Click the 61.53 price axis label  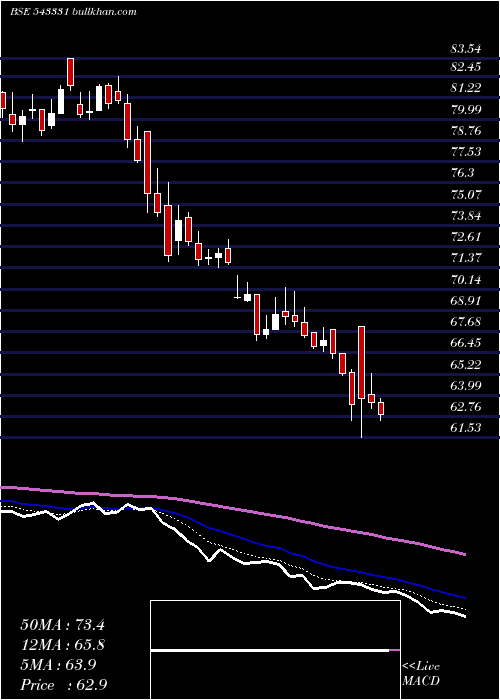(x=466, y=428)
